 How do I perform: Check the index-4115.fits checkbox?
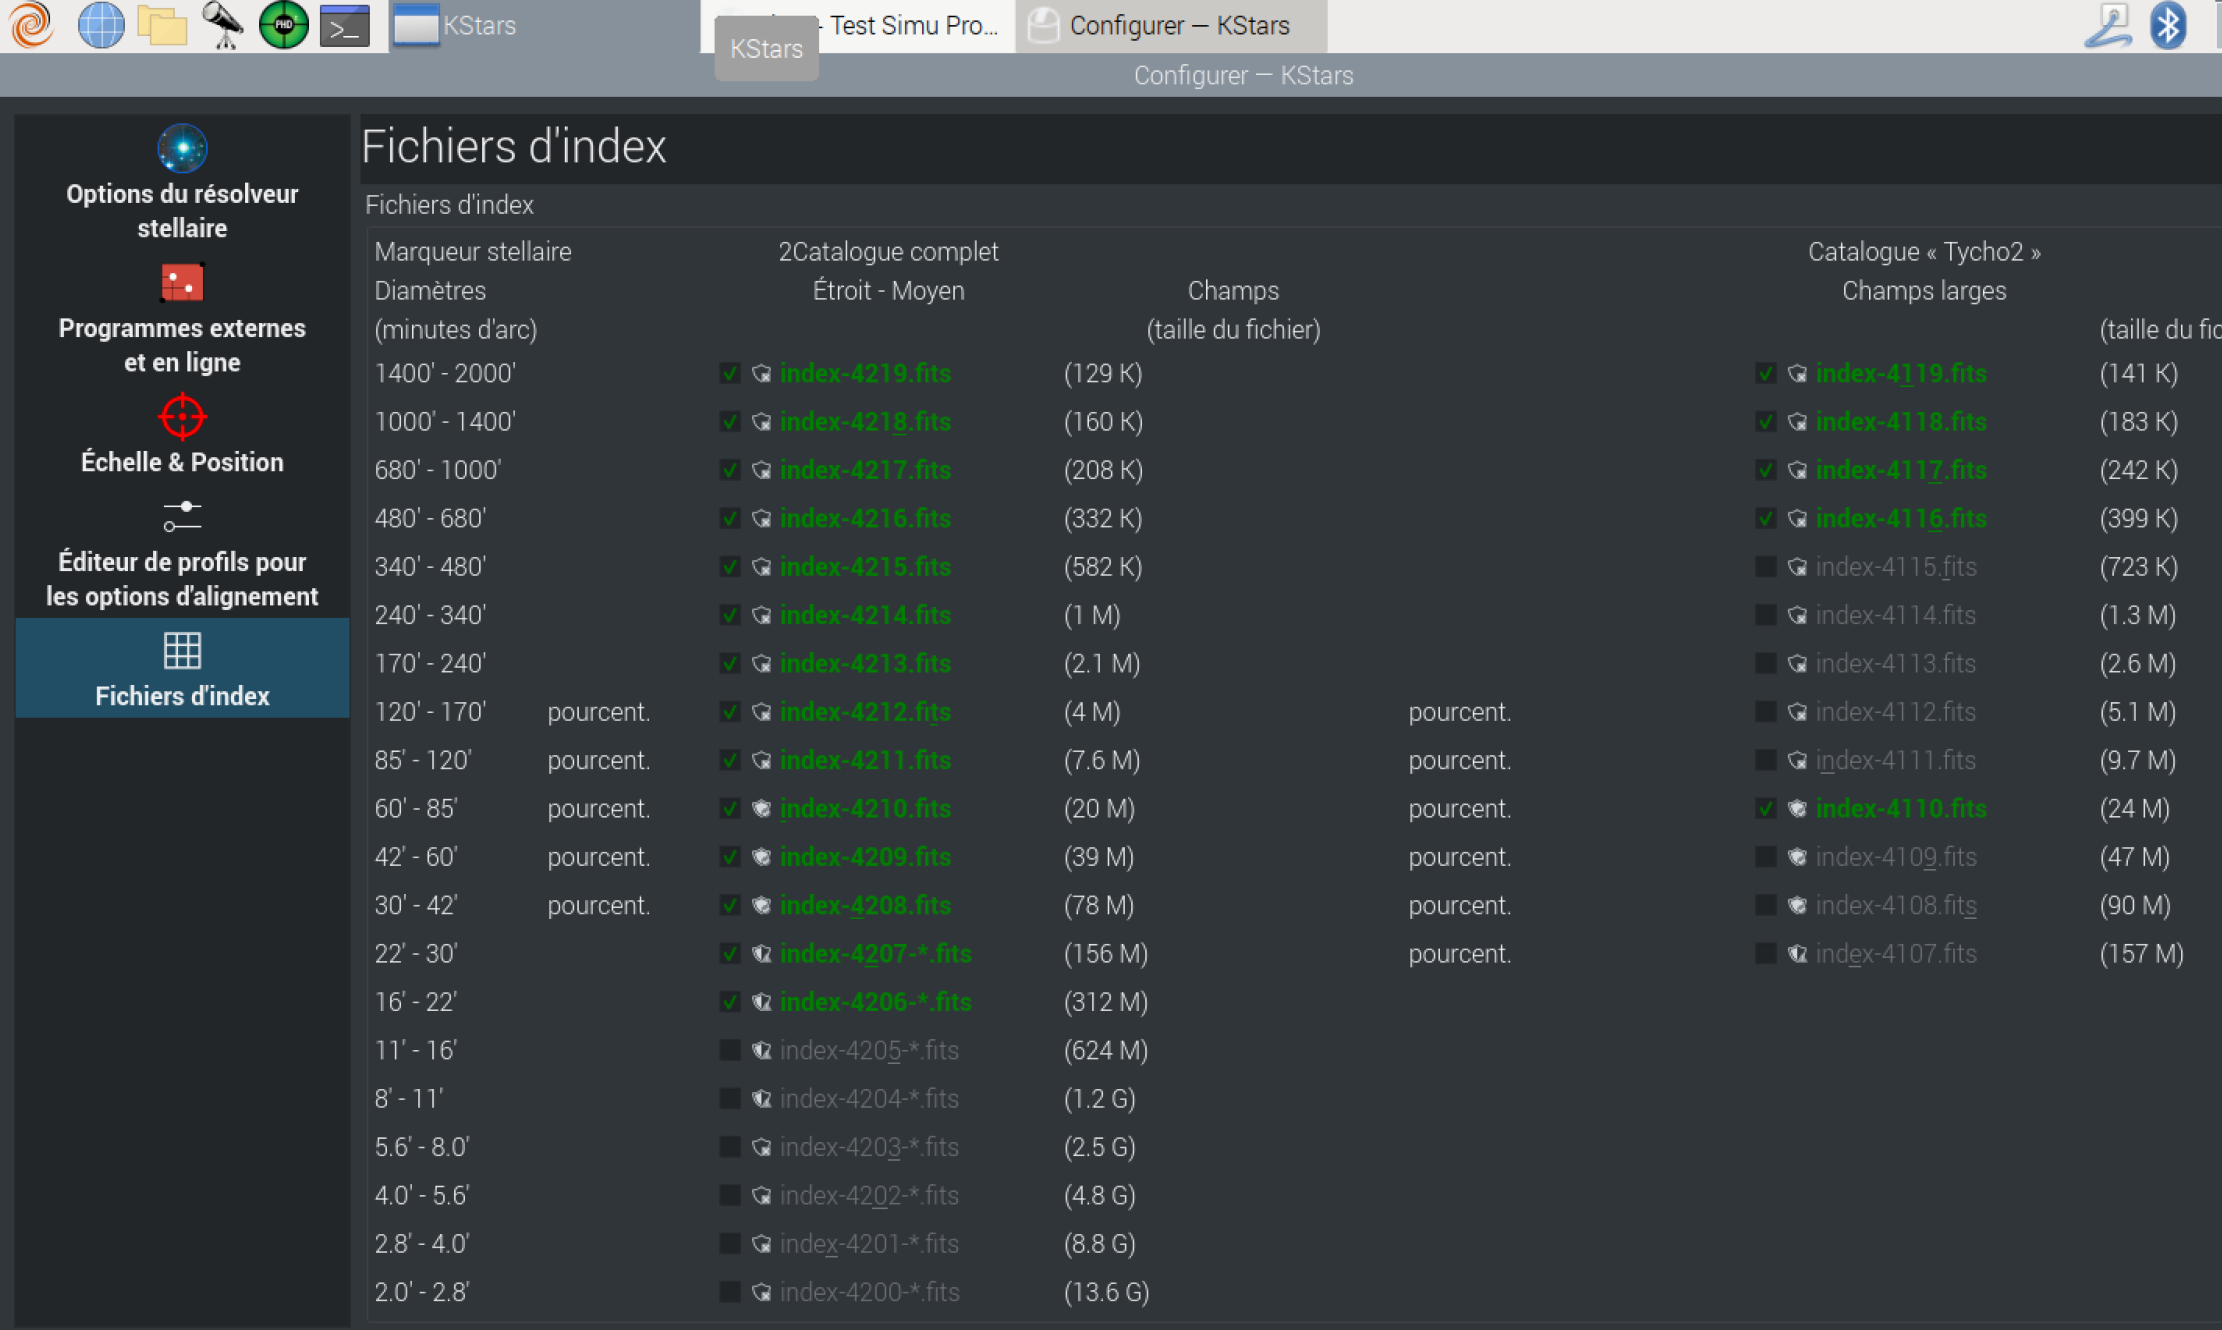(x=1766, y=567)
